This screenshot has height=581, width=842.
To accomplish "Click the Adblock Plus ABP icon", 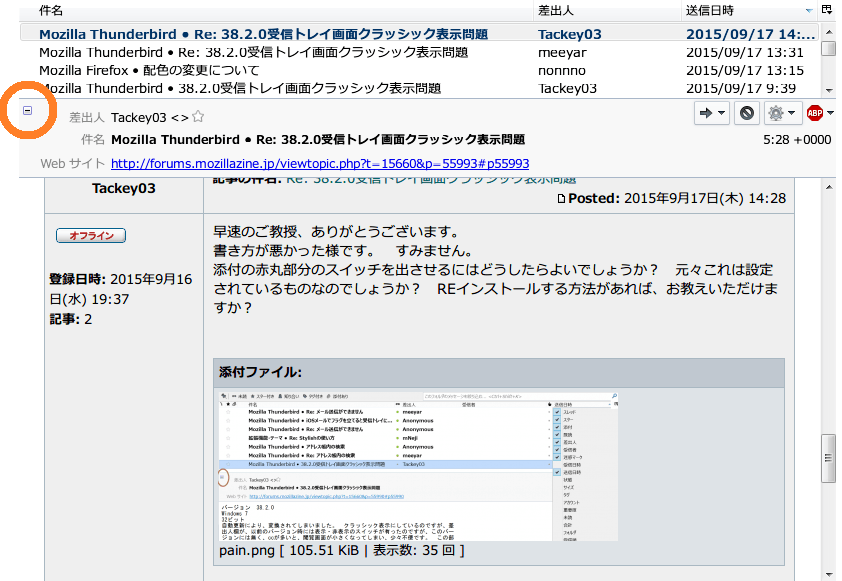I will click(x=815, y=113).
